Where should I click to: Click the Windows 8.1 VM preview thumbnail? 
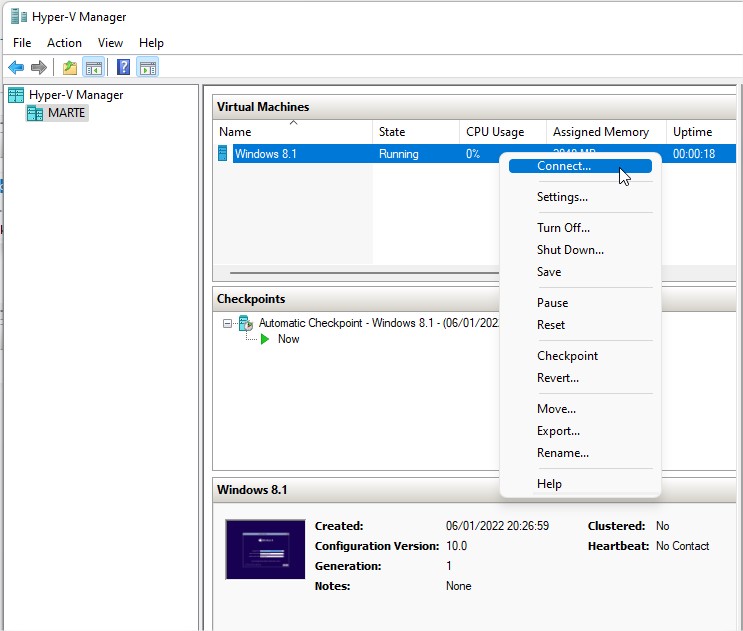click(x=265, y=550)
